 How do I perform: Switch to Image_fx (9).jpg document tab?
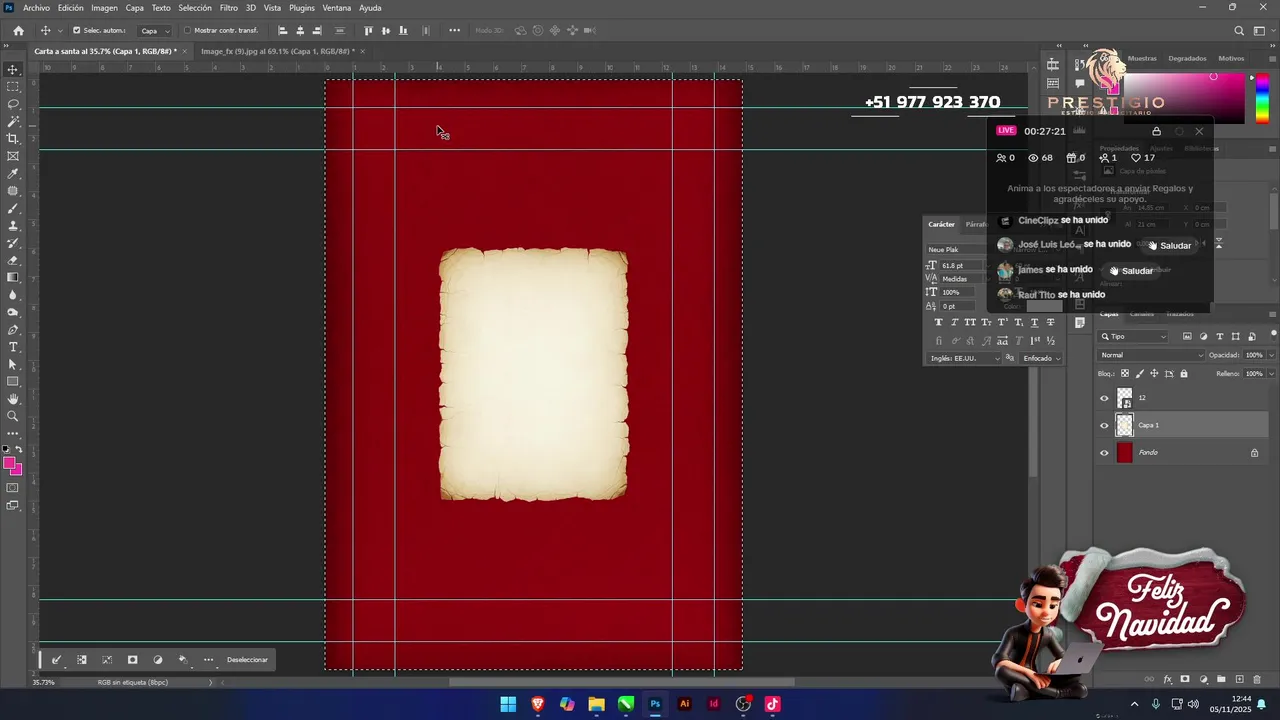coord(278,51)
